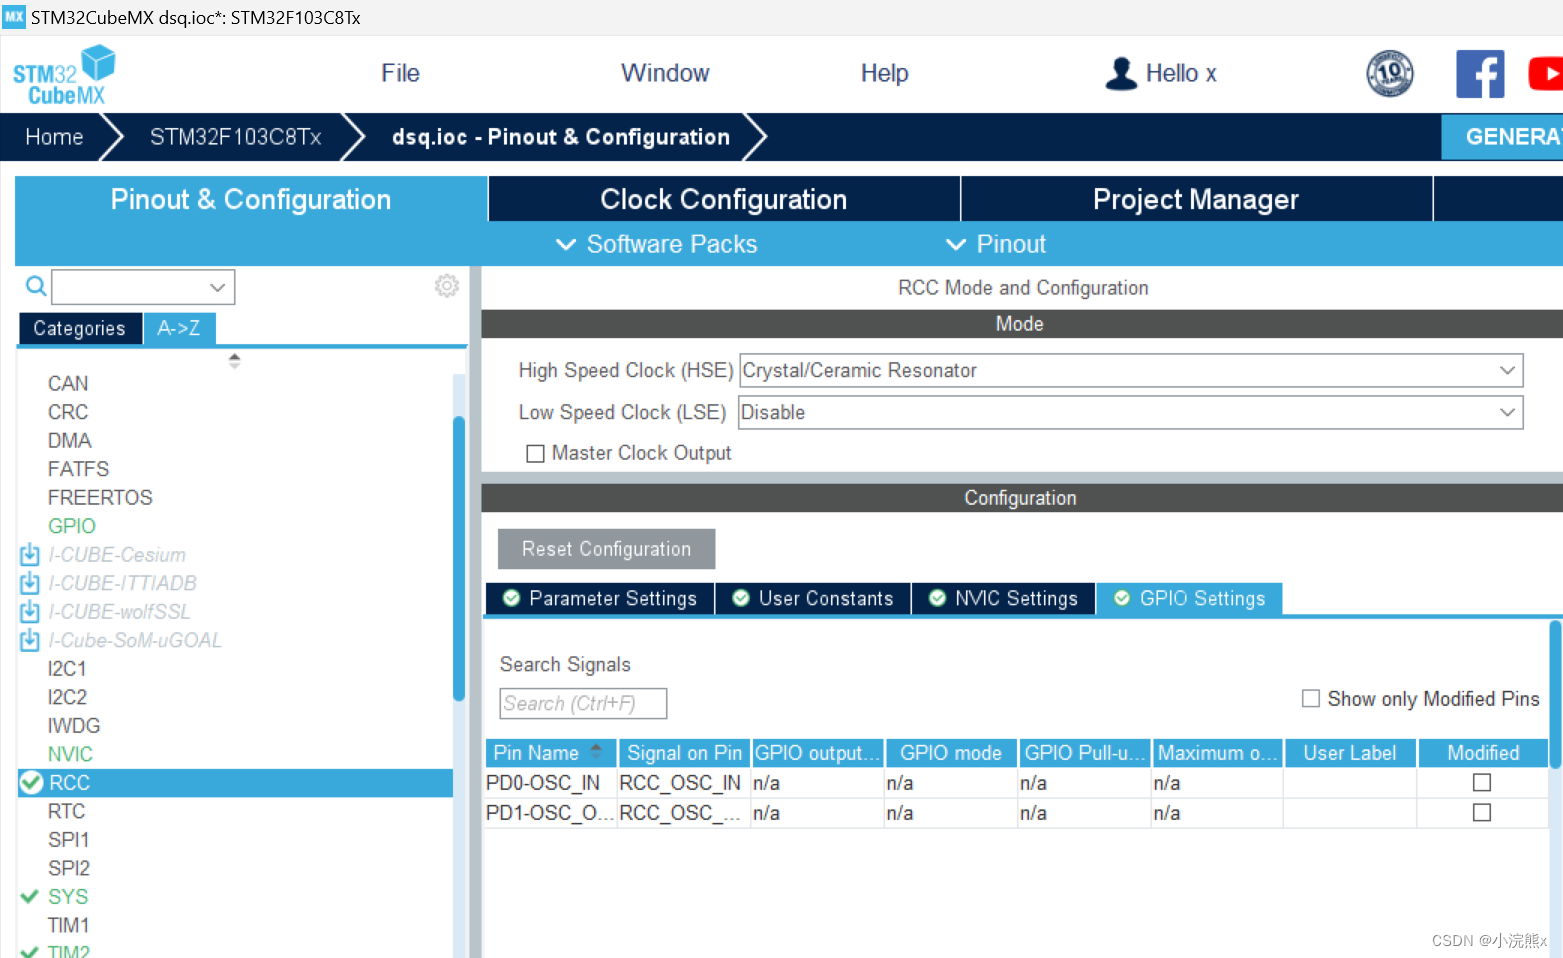Click the GENERATE CODE button
The image size is (1563, 958).
1502,137
